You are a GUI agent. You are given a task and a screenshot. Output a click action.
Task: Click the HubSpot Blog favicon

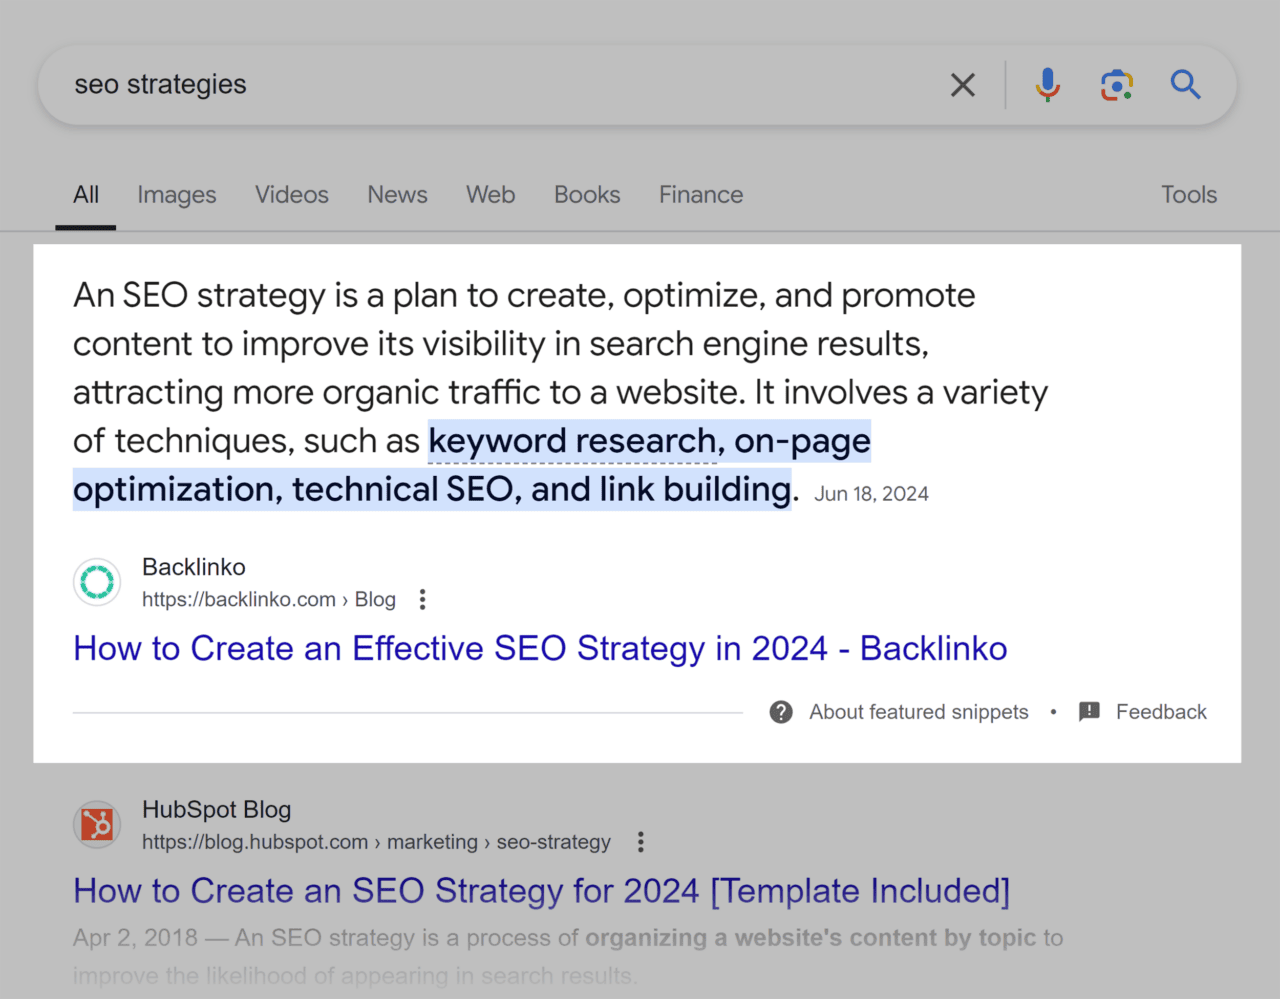point(96,825)
